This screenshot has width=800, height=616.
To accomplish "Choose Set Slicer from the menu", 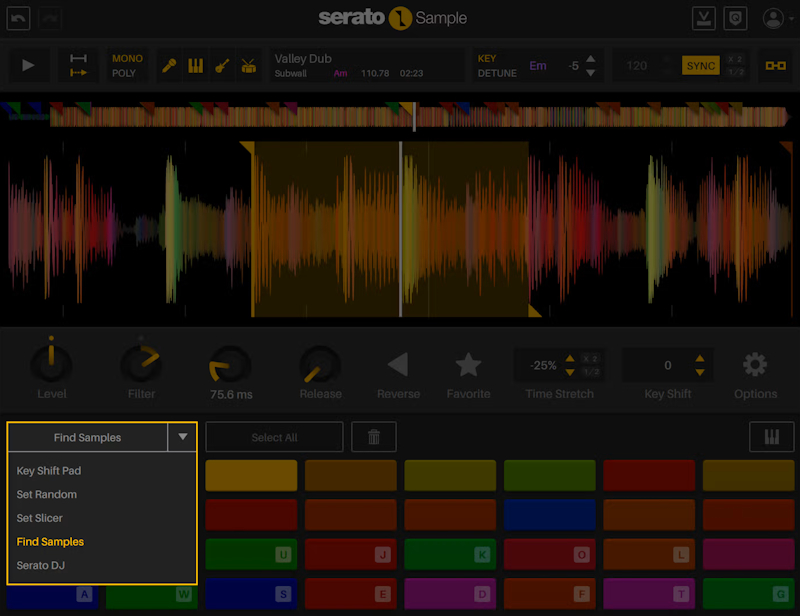I will point(40,518).
